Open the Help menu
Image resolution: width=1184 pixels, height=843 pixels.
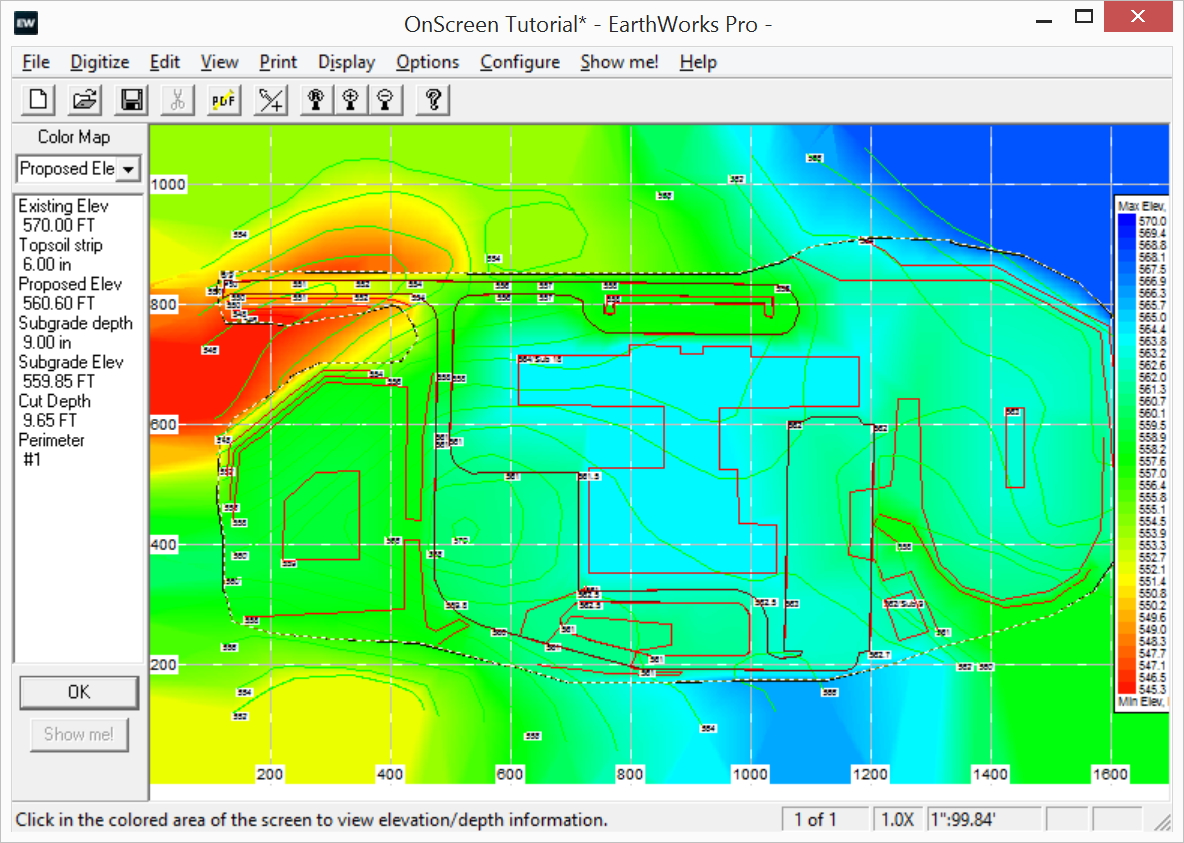tap(698, 62)
